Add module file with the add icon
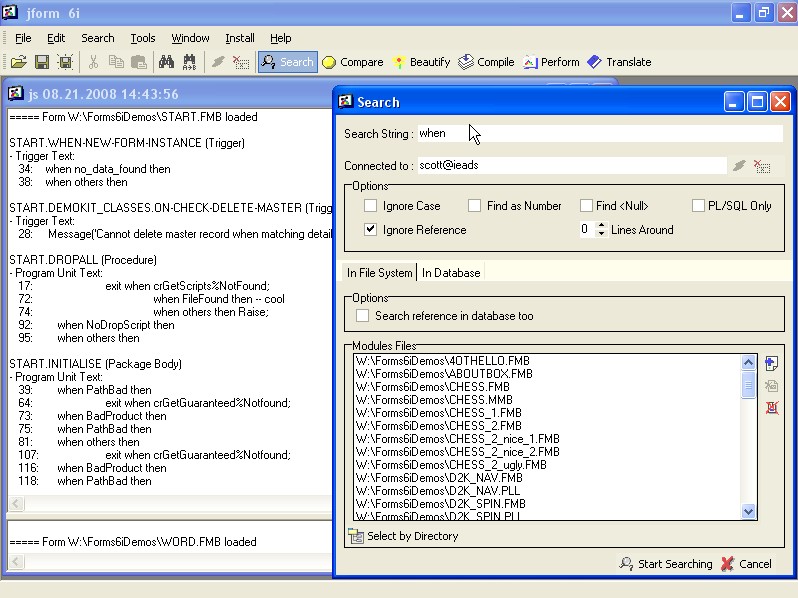The image size is (798, 598). (x=771, y=363)
